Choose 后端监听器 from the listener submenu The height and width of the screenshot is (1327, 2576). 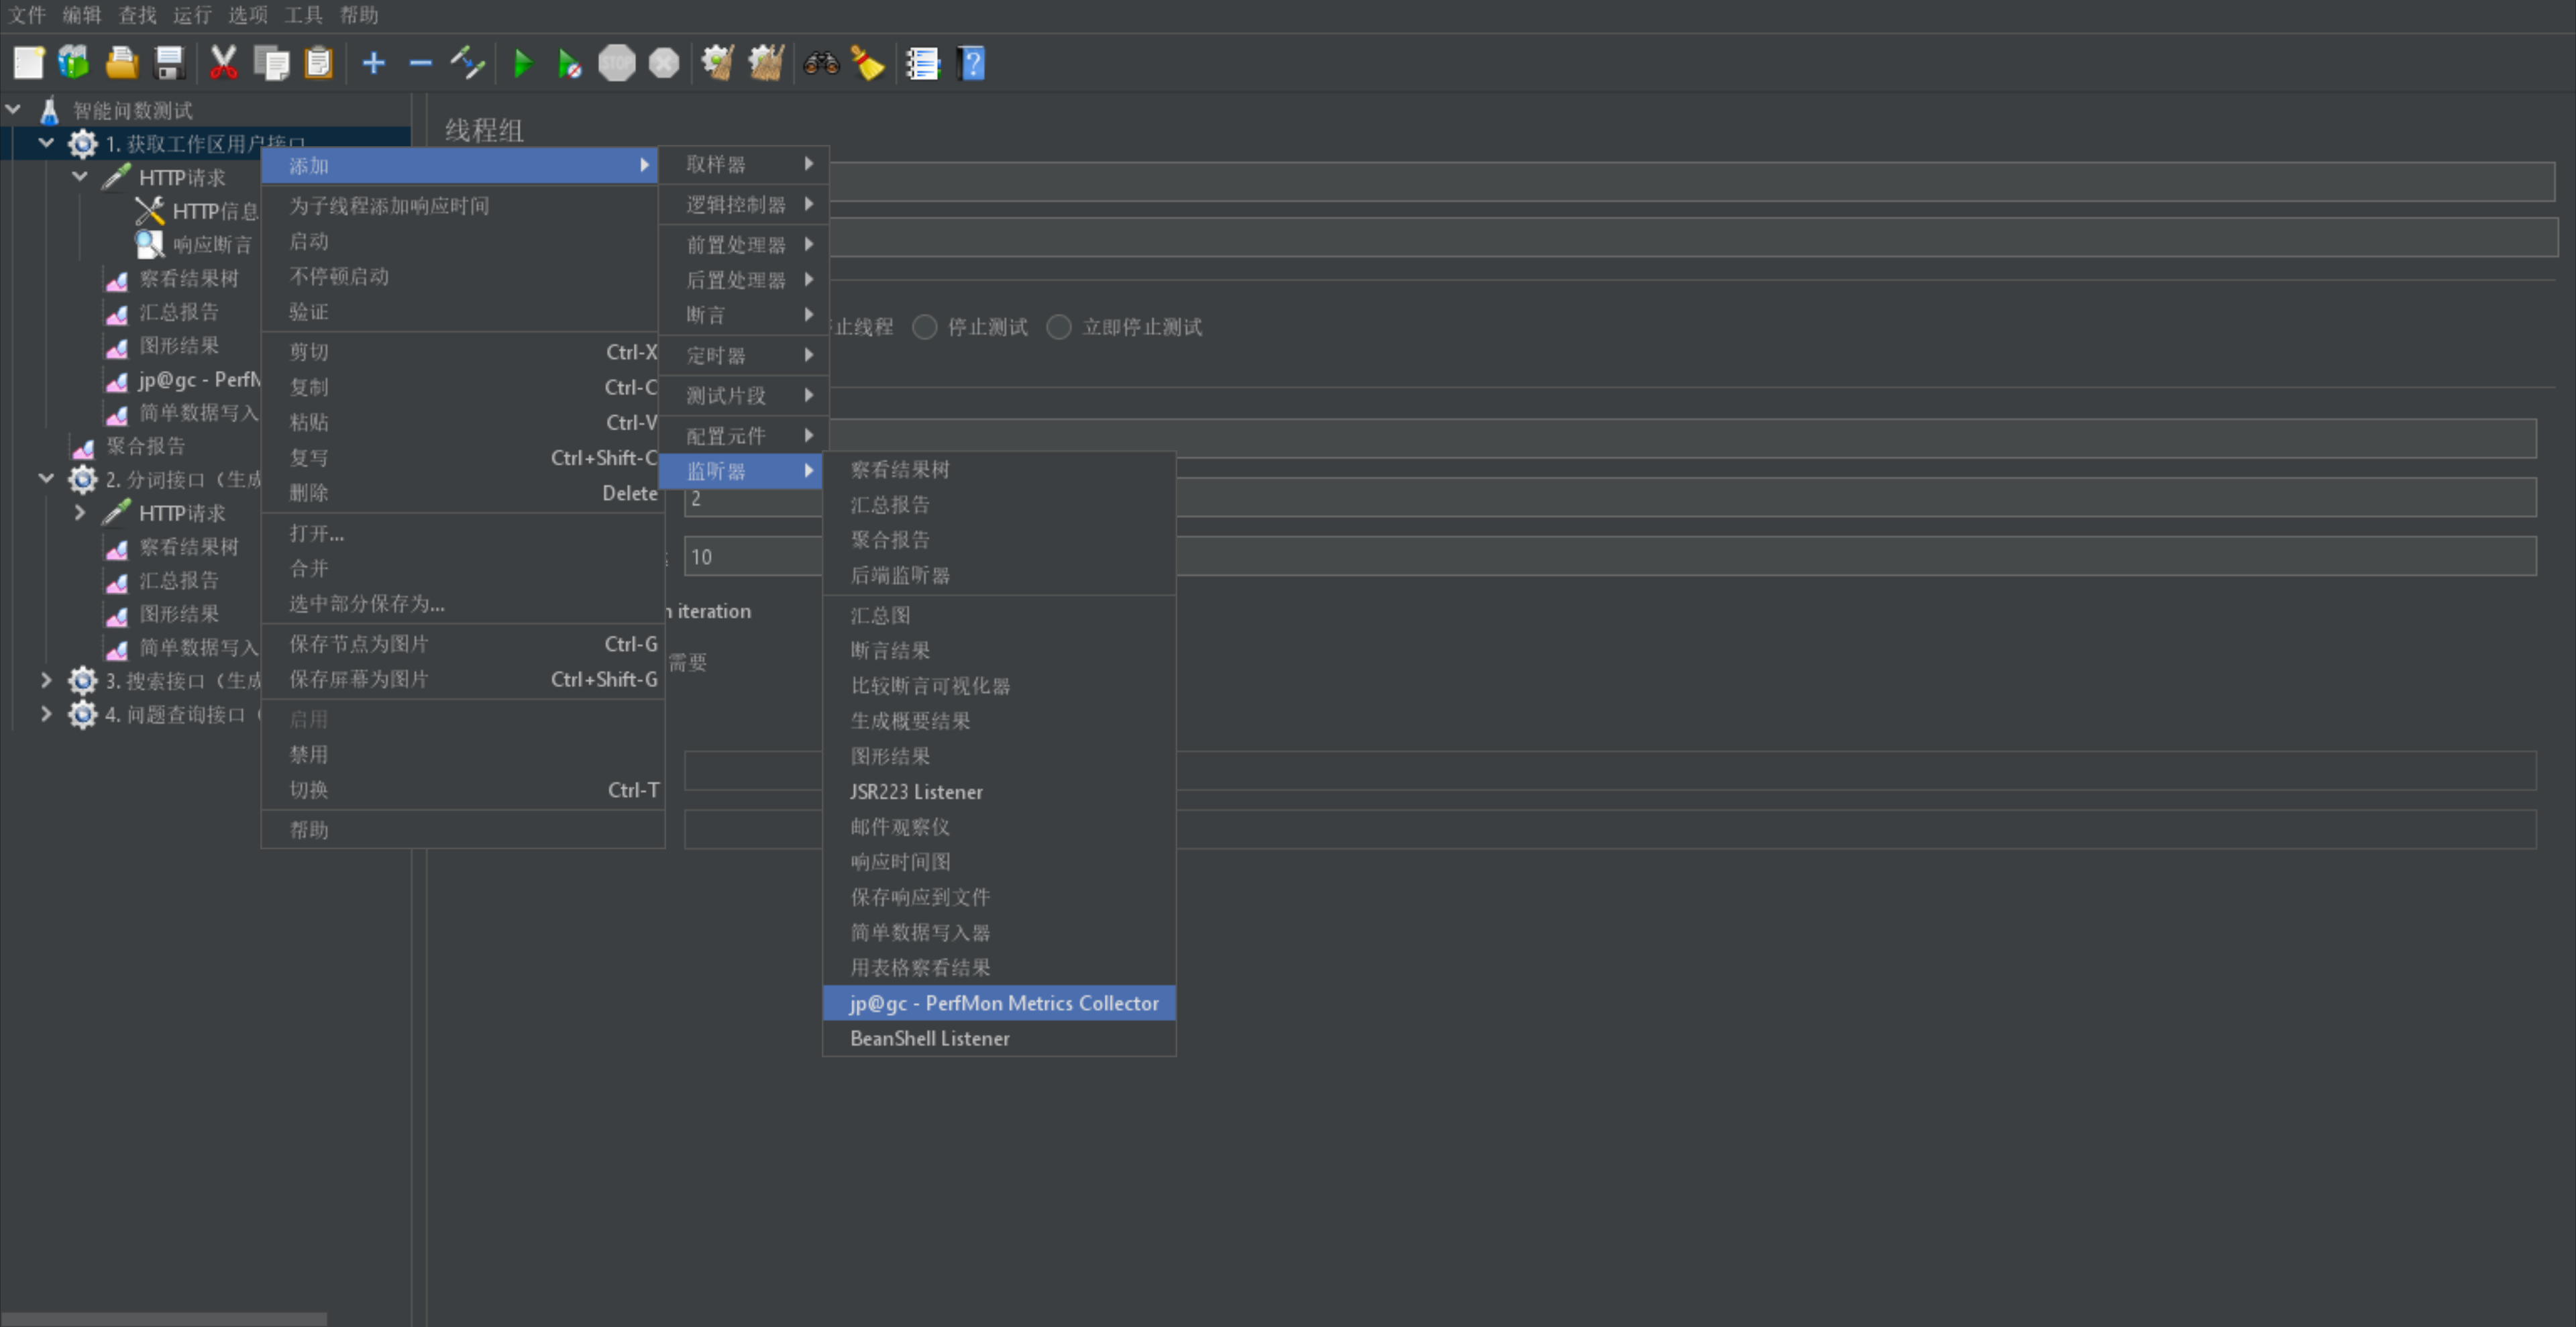pos(999,575)
